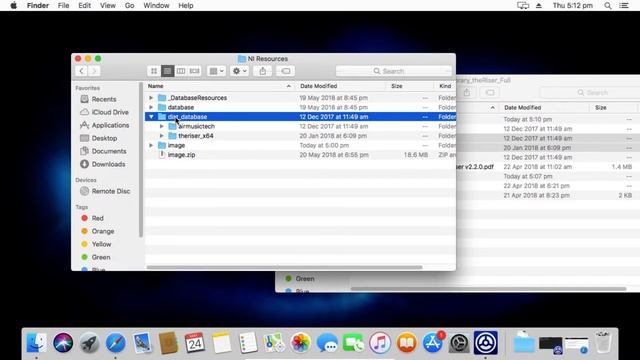640x360 pixels.
Task: Open the Window menu
Action: point(156,5)
